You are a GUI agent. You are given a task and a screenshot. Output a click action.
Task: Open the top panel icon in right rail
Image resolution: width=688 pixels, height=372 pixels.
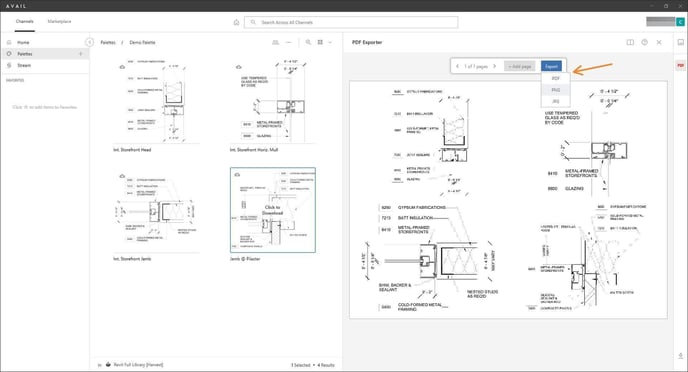(x=681, y=43)
